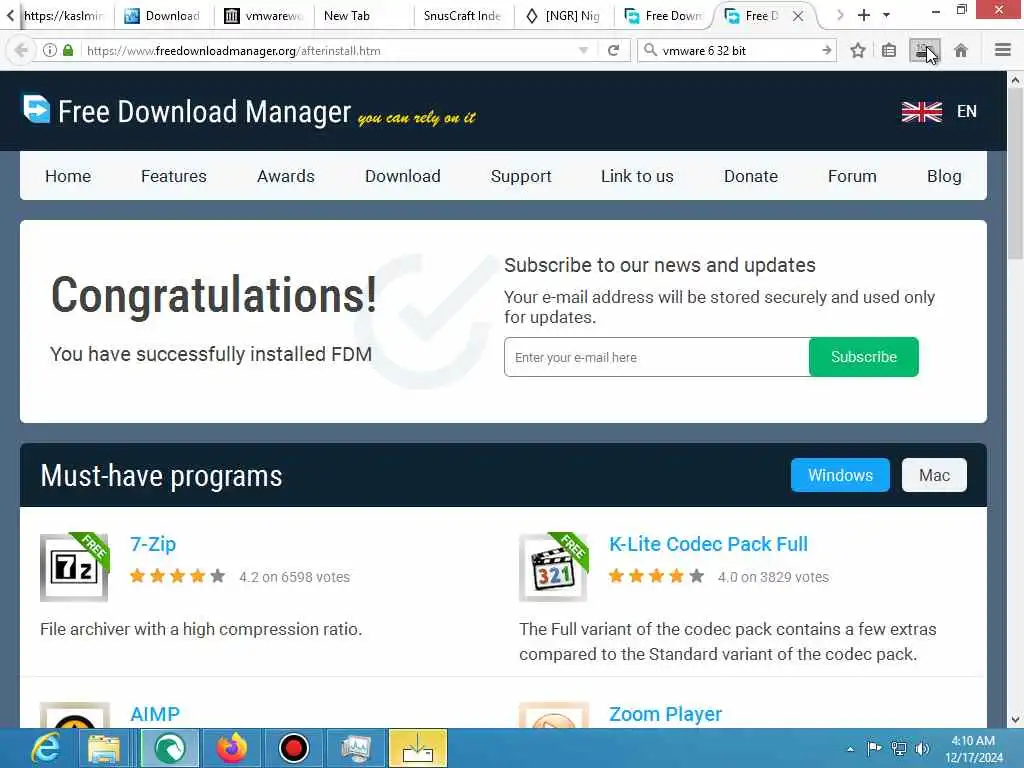Open Home in site navigation
The width and height of the screenshot is (1024, 768).
click(68, 176)
